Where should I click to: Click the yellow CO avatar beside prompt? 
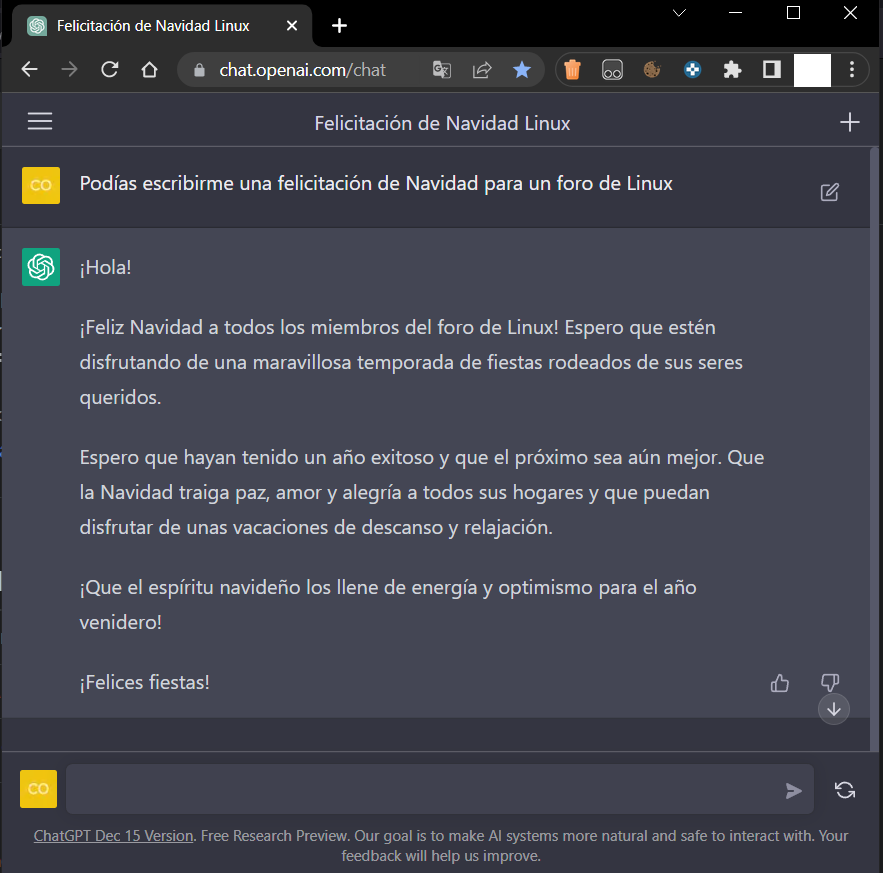[41, 185]
